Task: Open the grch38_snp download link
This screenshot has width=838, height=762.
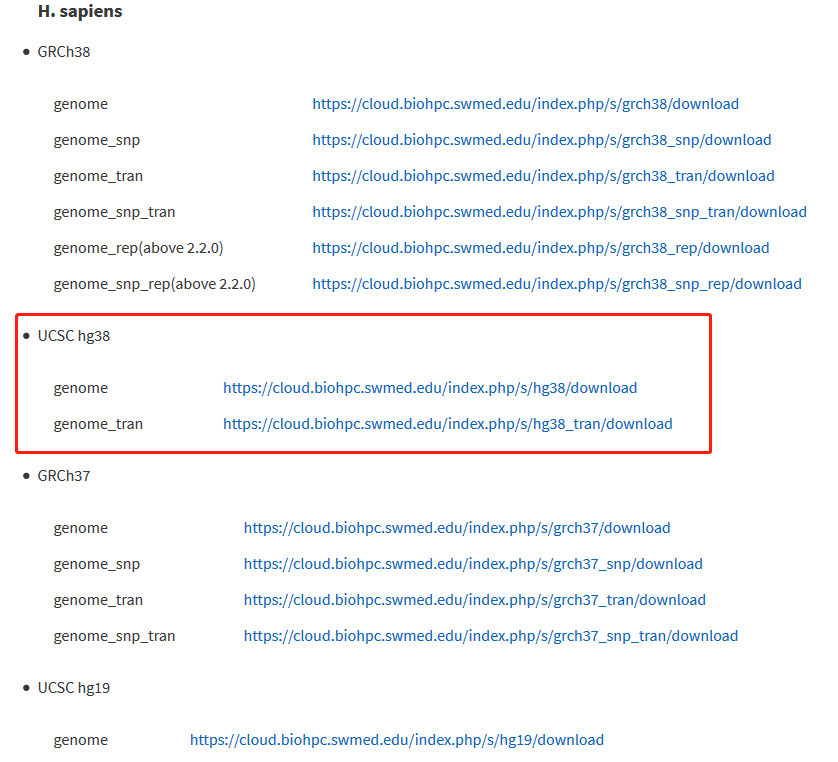Action: click(x=542, y=140)
